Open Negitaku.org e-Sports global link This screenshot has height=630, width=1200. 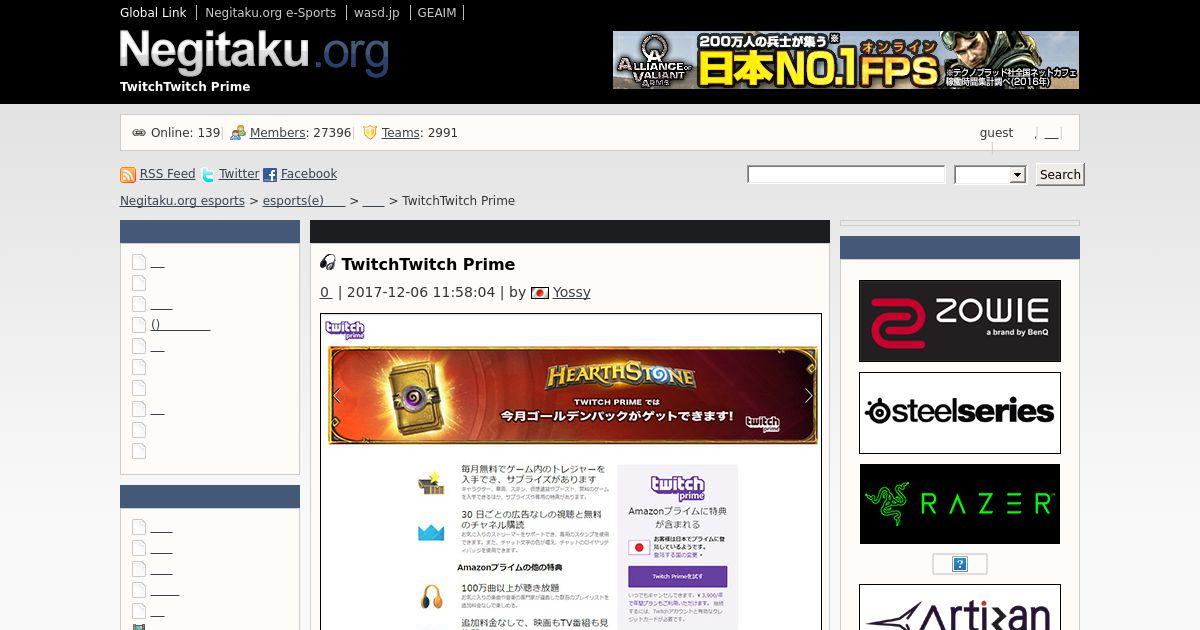tap(270, 13)
